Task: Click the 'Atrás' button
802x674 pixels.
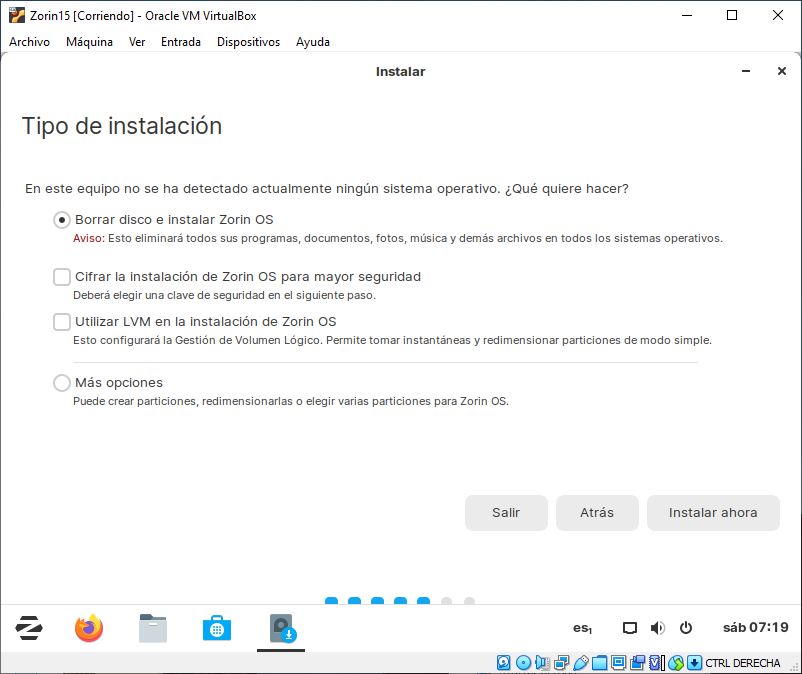Action: click(x=597, y=513)
